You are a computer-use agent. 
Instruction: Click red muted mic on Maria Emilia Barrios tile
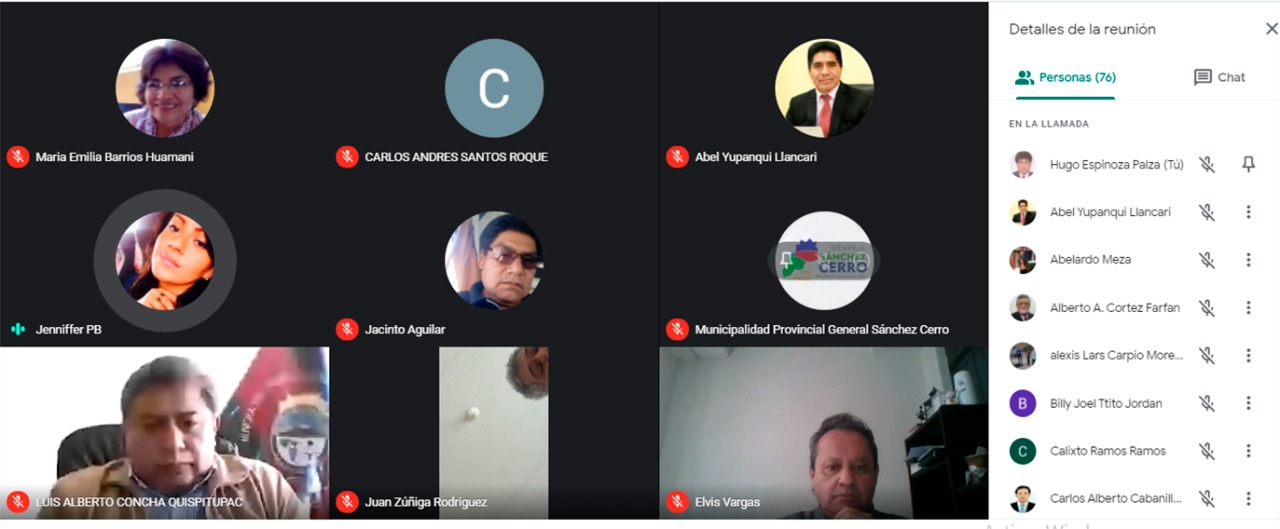pos(17,157)
